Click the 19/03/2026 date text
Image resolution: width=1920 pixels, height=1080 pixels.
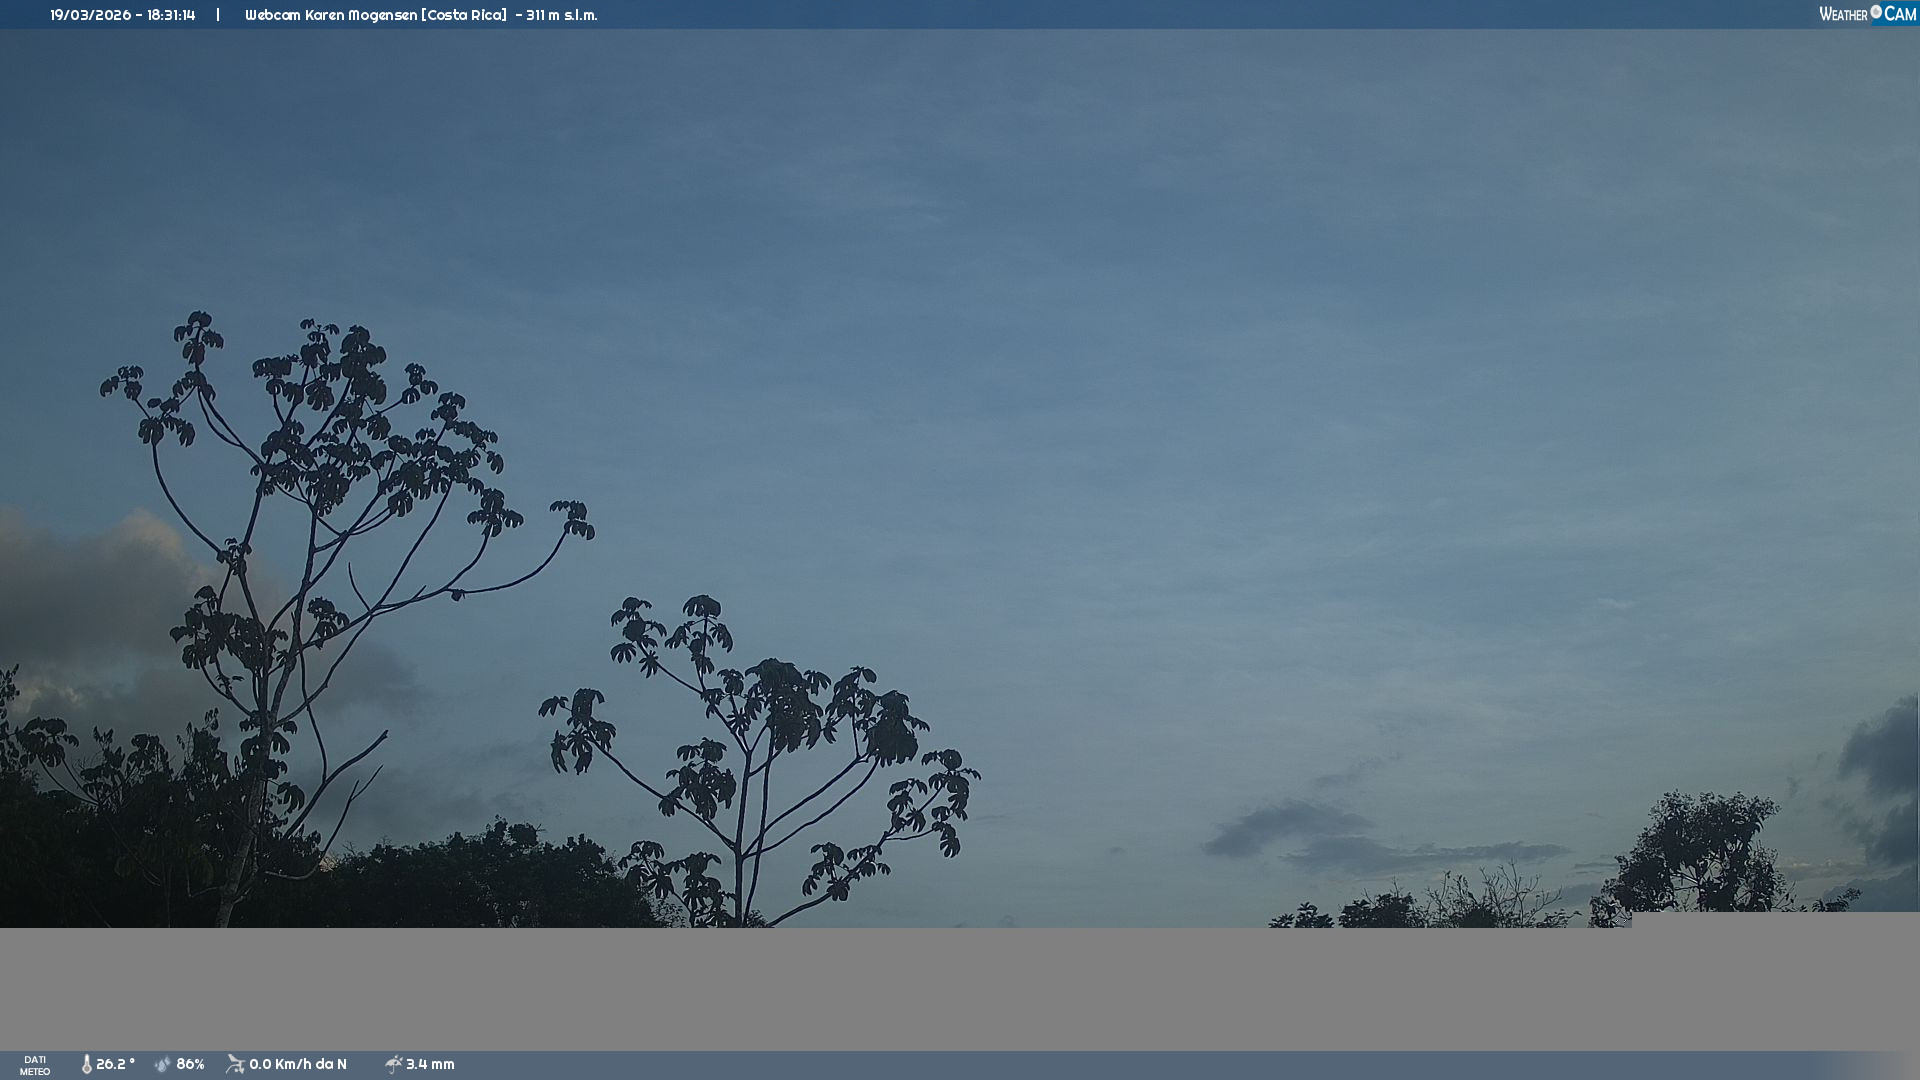90,15
